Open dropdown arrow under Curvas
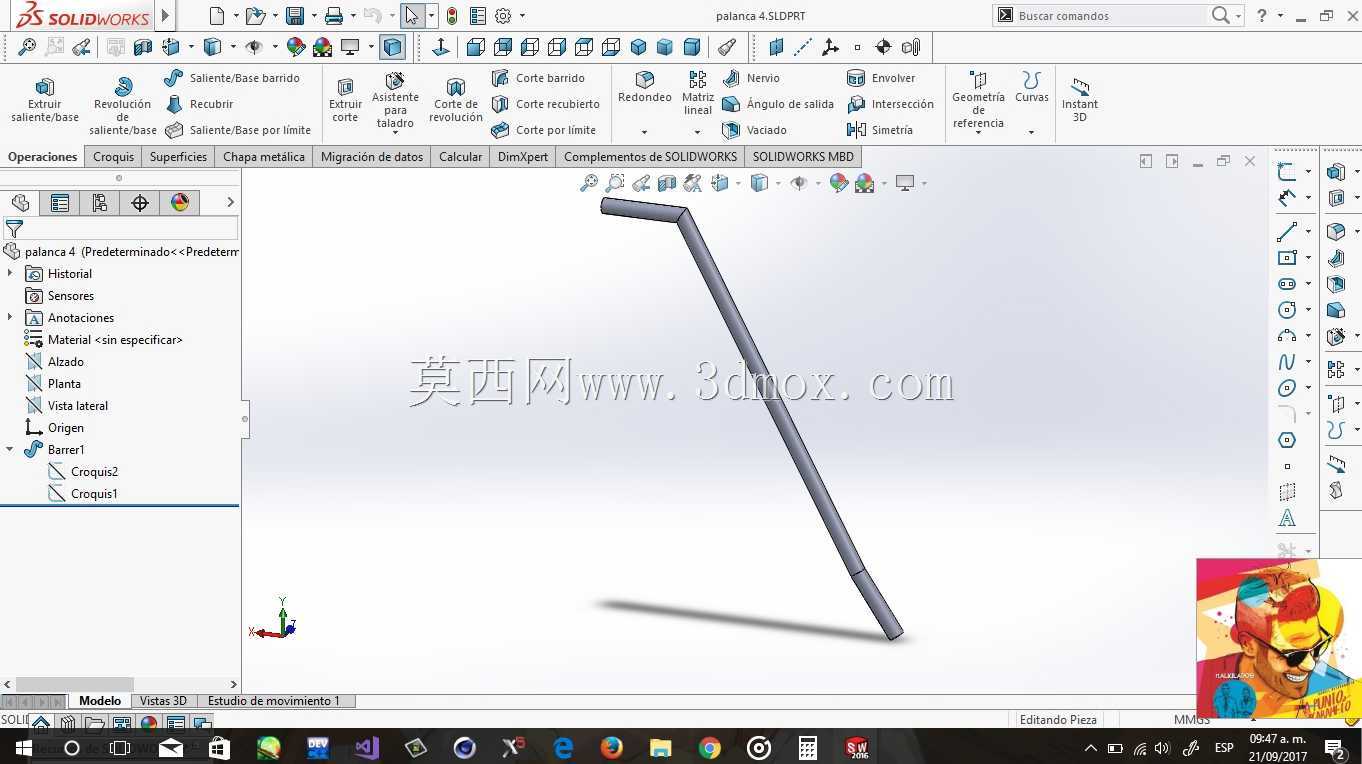Viewport: 1362px width, 764px height. (1031, 132)
